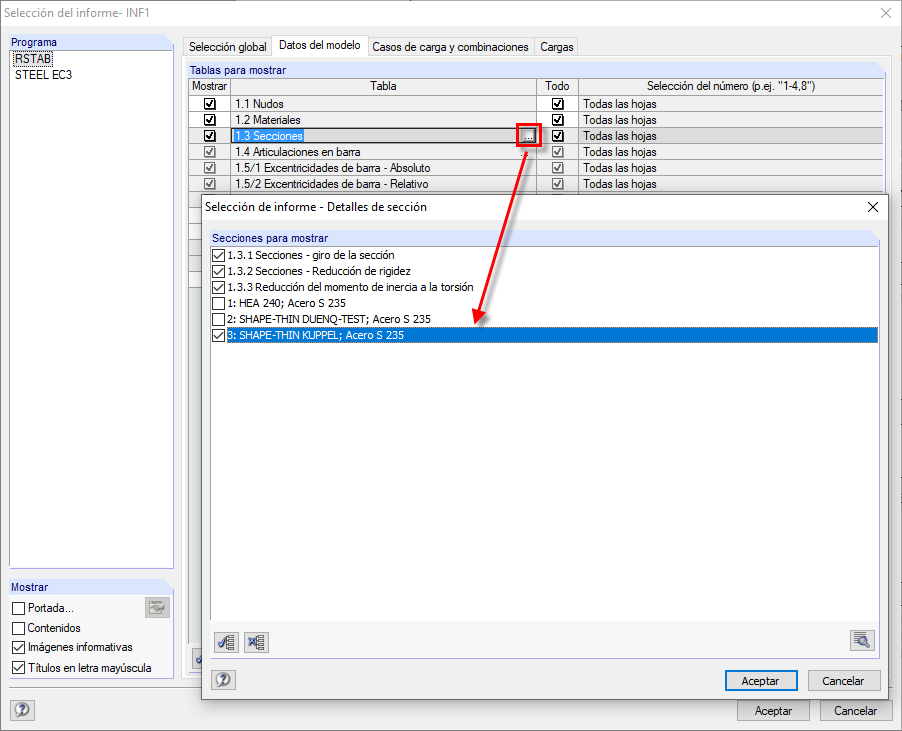902x731 pixels.
Task: Toggle Todo checkbox for 1.5/1 Excentricidades Absoluto
Action: pos(557,168)
